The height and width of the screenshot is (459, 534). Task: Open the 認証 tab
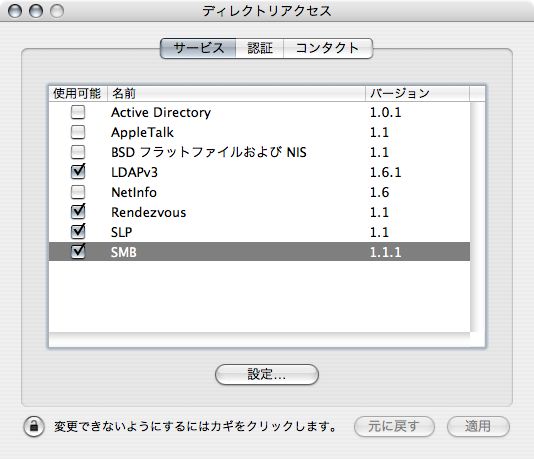click(x=260, y=48)
